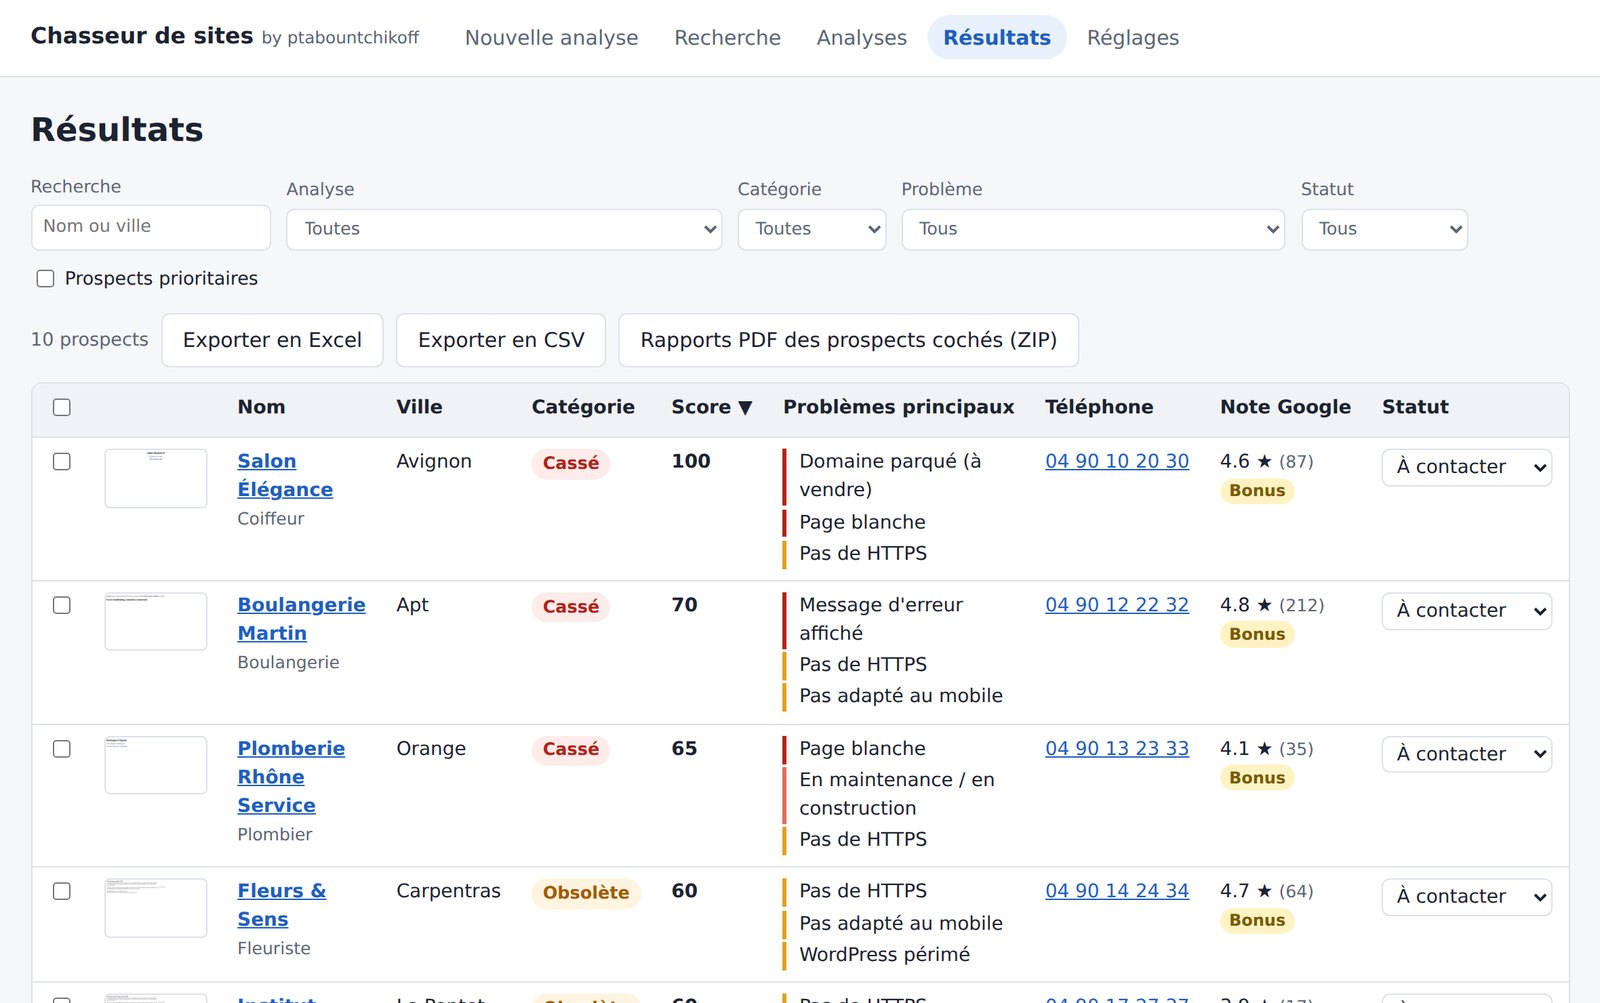Switch to the Recherche tab
1600x1003 pixels.
tap(727, 38)
